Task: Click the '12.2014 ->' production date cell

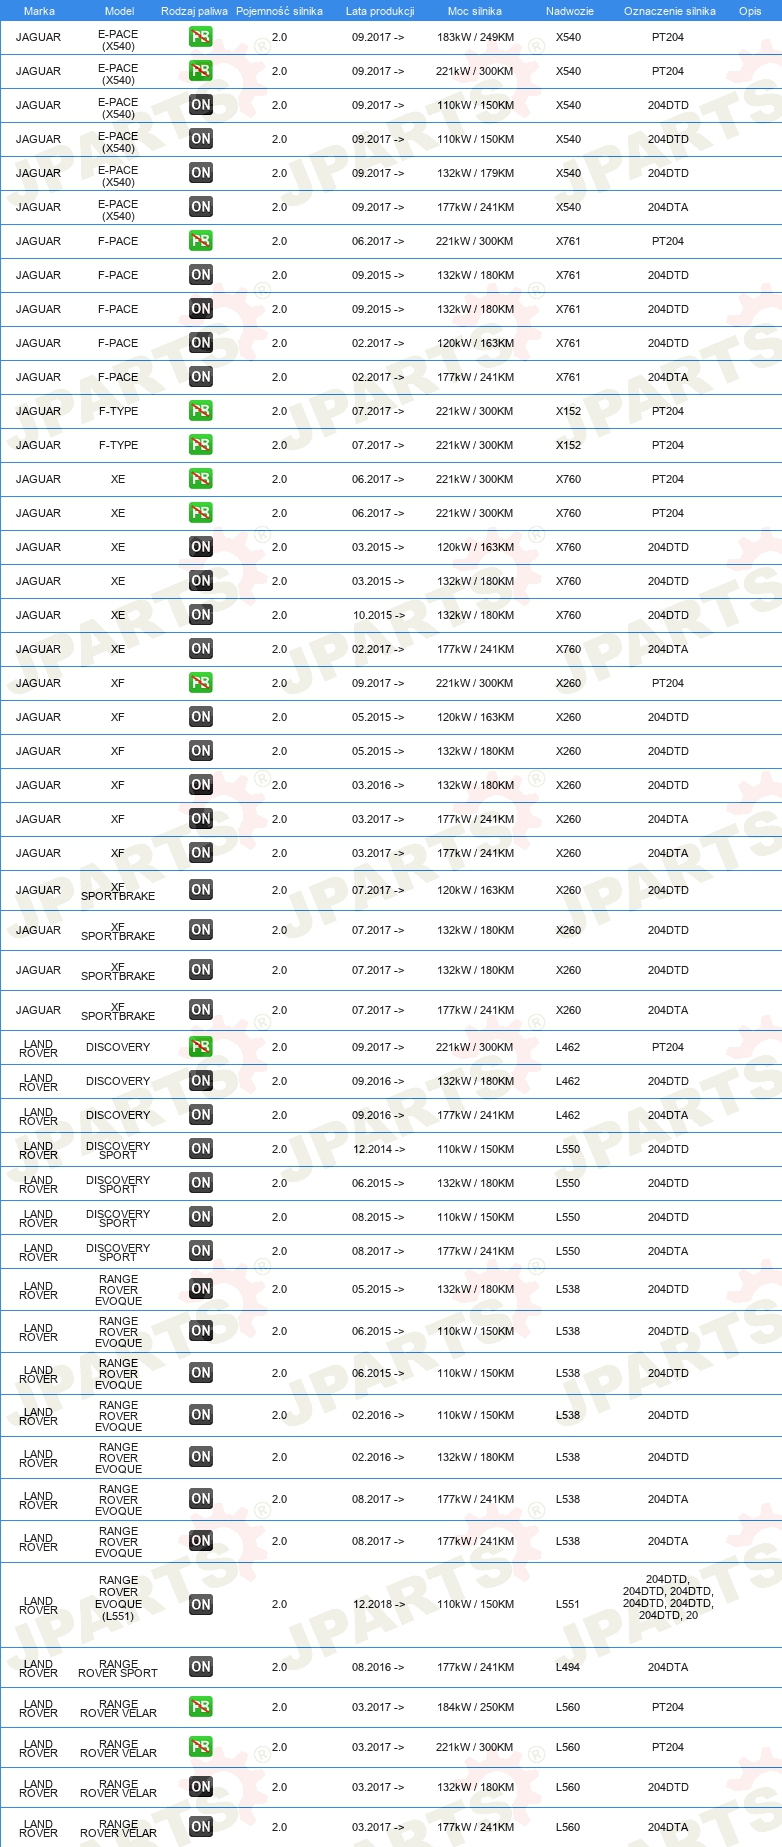Action: pyautogui.click(x=378, y=1149)
